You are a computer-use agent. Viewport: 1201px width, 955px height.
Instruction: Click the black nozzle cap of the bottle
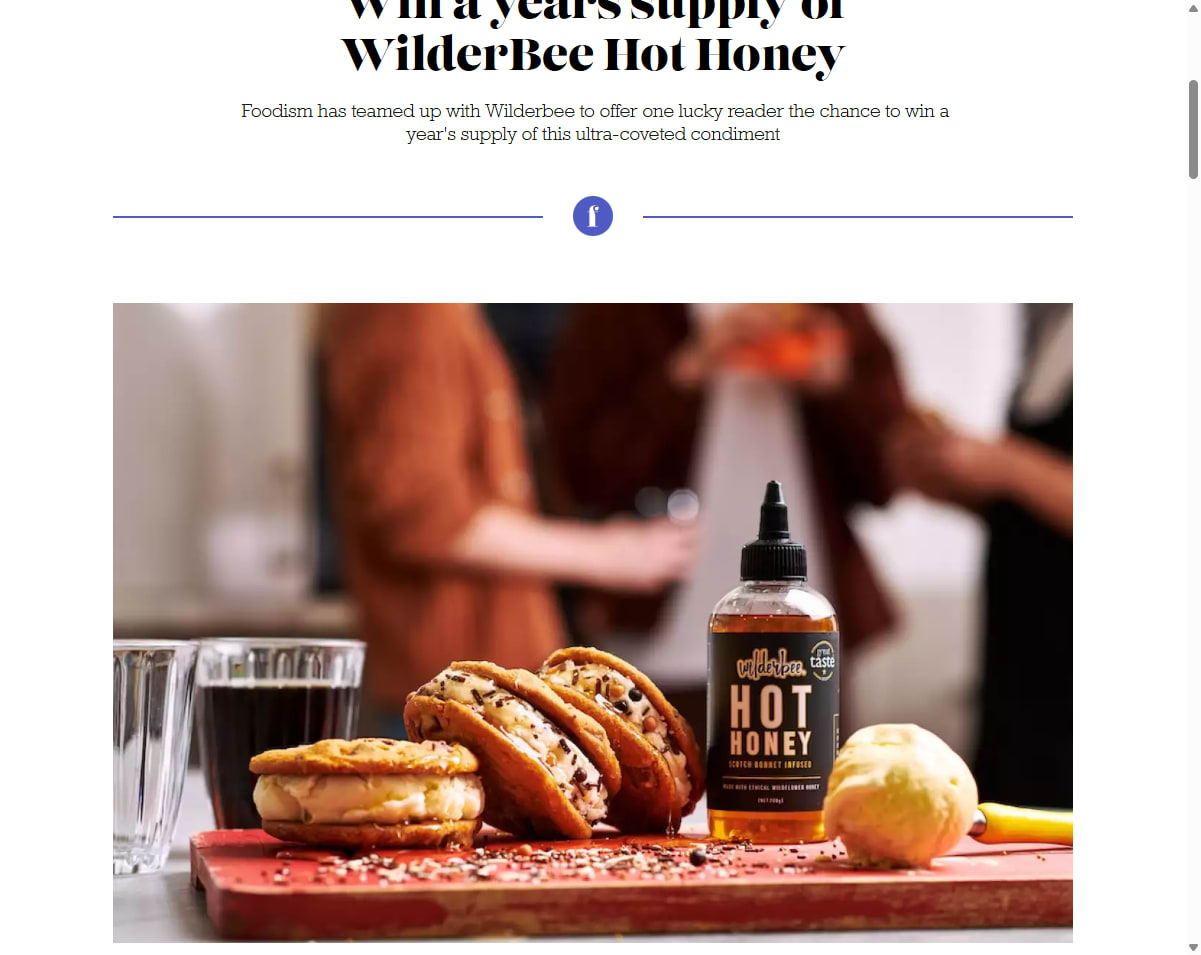point(773,530)
